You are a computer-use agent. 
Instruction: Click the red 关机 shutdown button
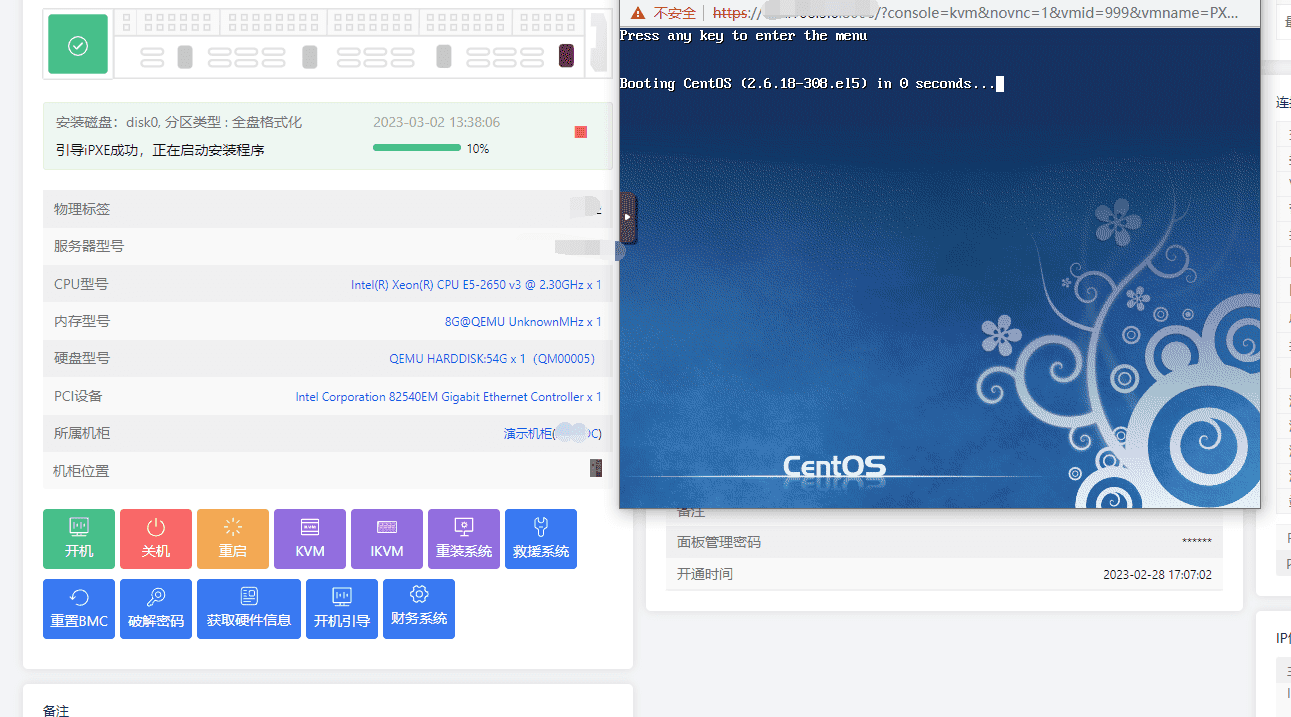point(156,539)
